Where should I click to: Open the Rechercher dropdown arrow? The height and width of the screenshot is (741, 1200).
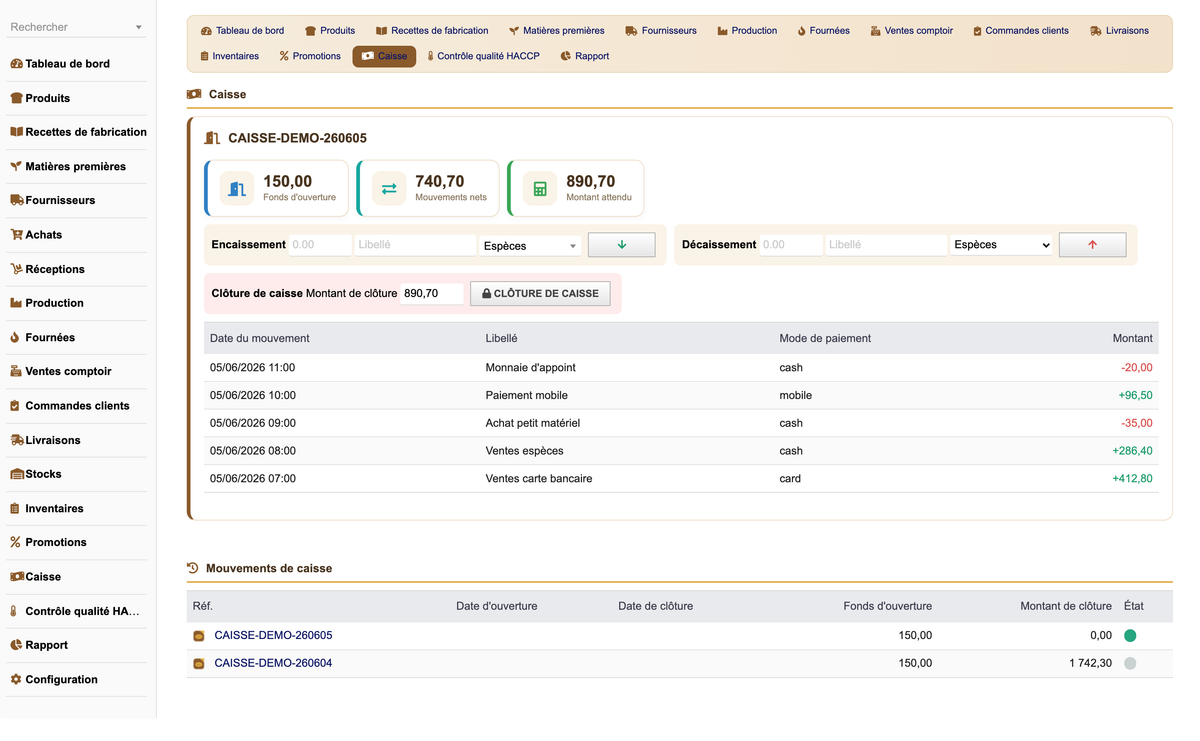click(x=139, y=28)
